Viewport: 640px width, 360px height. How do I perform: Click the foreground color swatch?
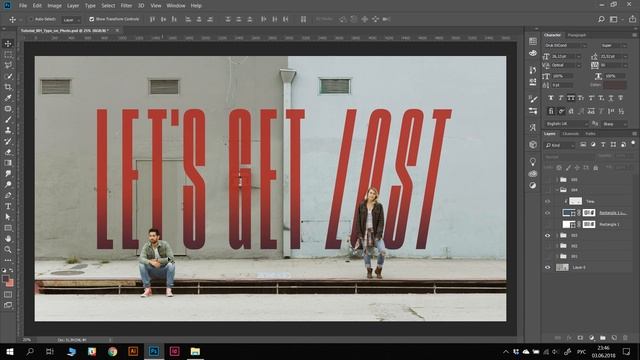(x=5, y=279)
